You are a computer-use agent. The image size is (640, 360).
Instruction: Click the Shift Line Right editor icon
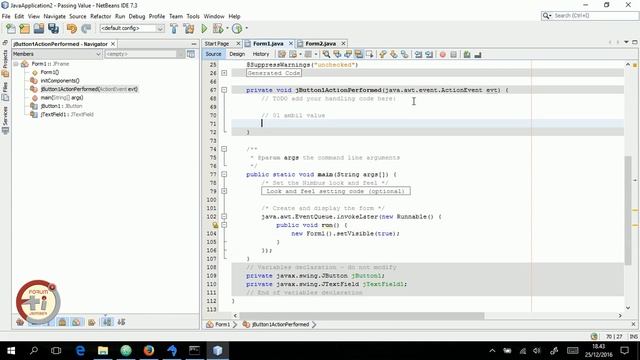[429, 54]
